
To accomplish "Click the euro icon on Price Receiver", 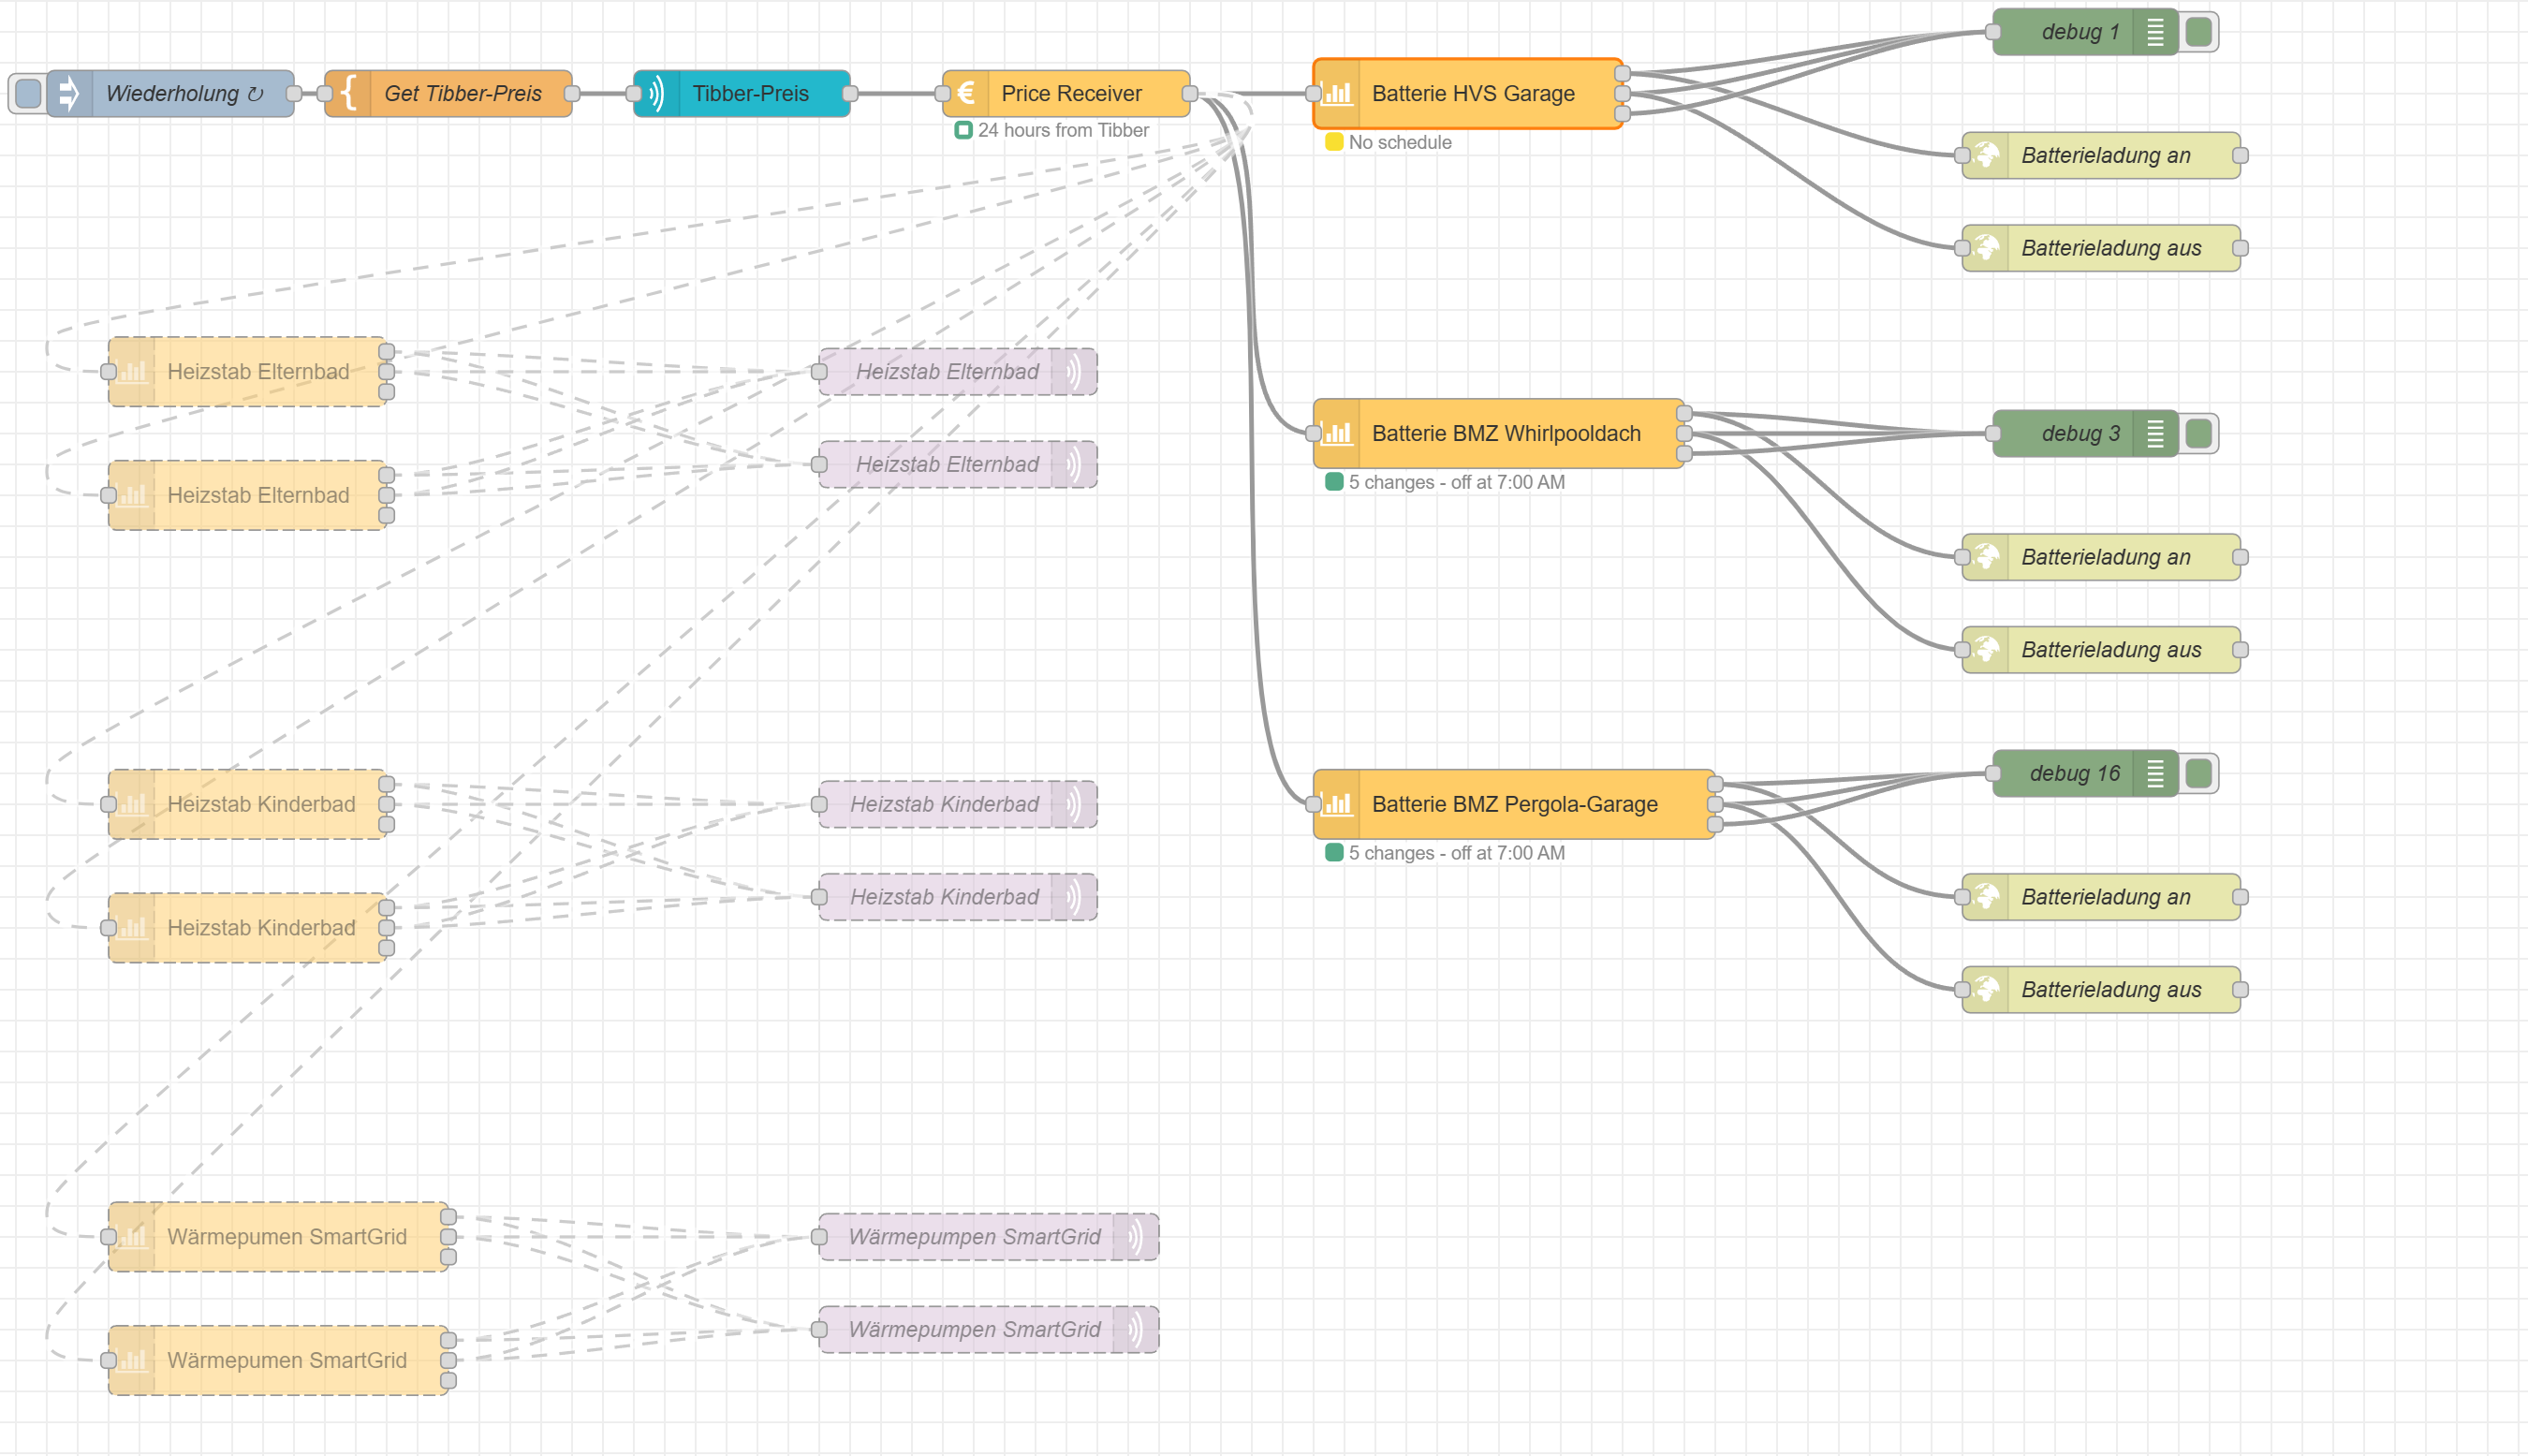I will click(x=966, y=93).
